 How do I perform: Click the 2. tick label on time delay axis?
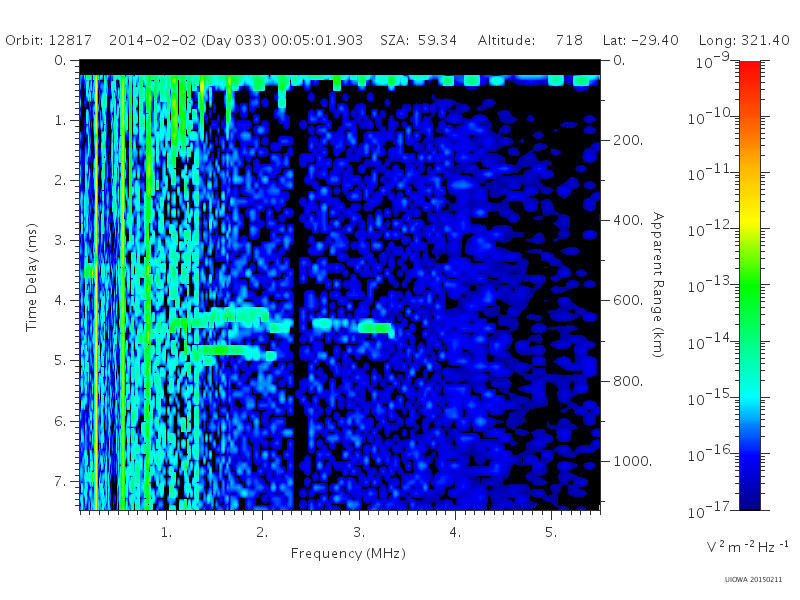61,181
